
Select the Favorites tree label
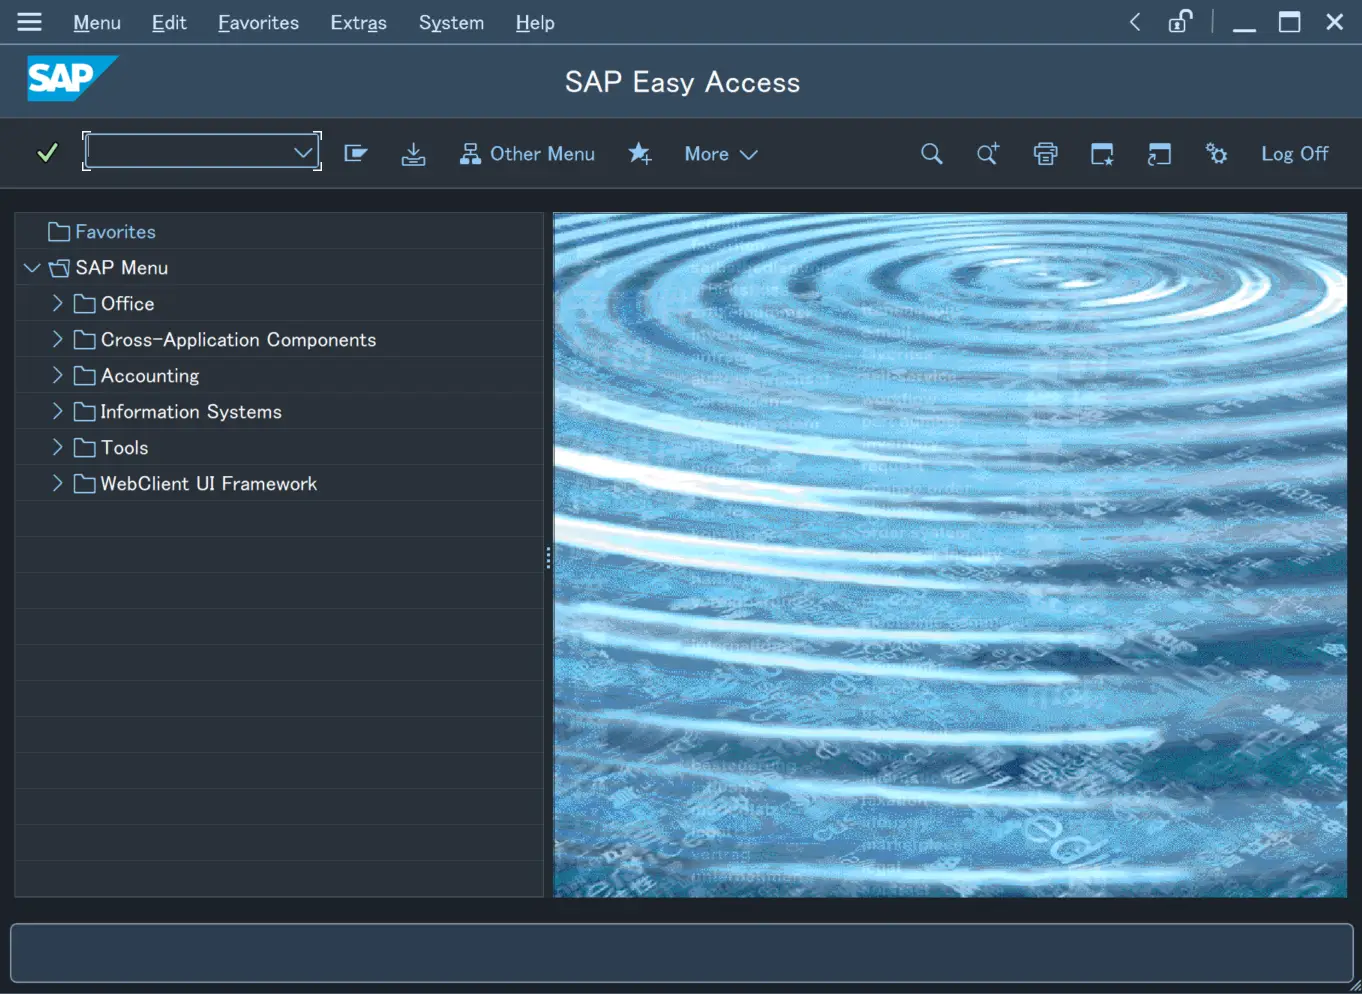[116, 231]
